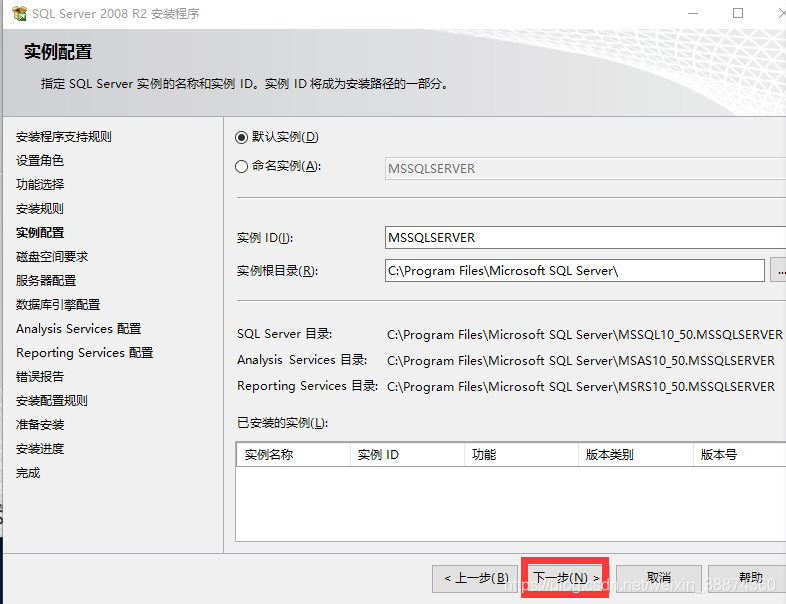Viewport: 786px width, 604px height.
Task: Go to next step with 下一步 button
Action: [565, 578]
